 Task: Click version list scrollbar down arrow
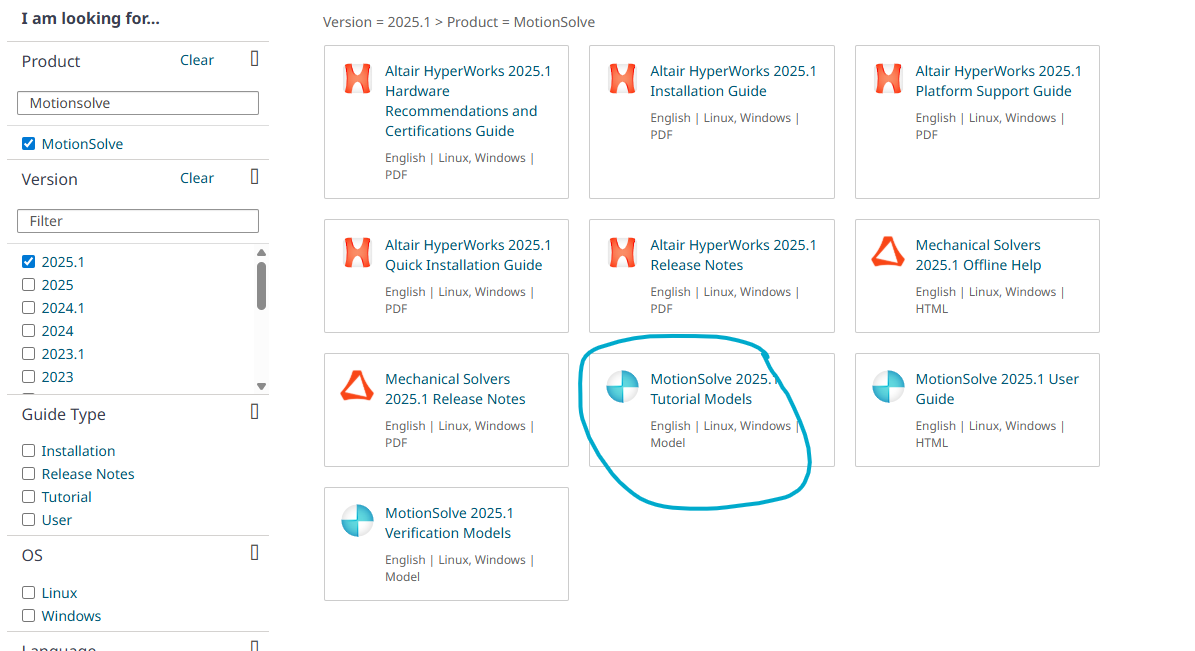261,386
